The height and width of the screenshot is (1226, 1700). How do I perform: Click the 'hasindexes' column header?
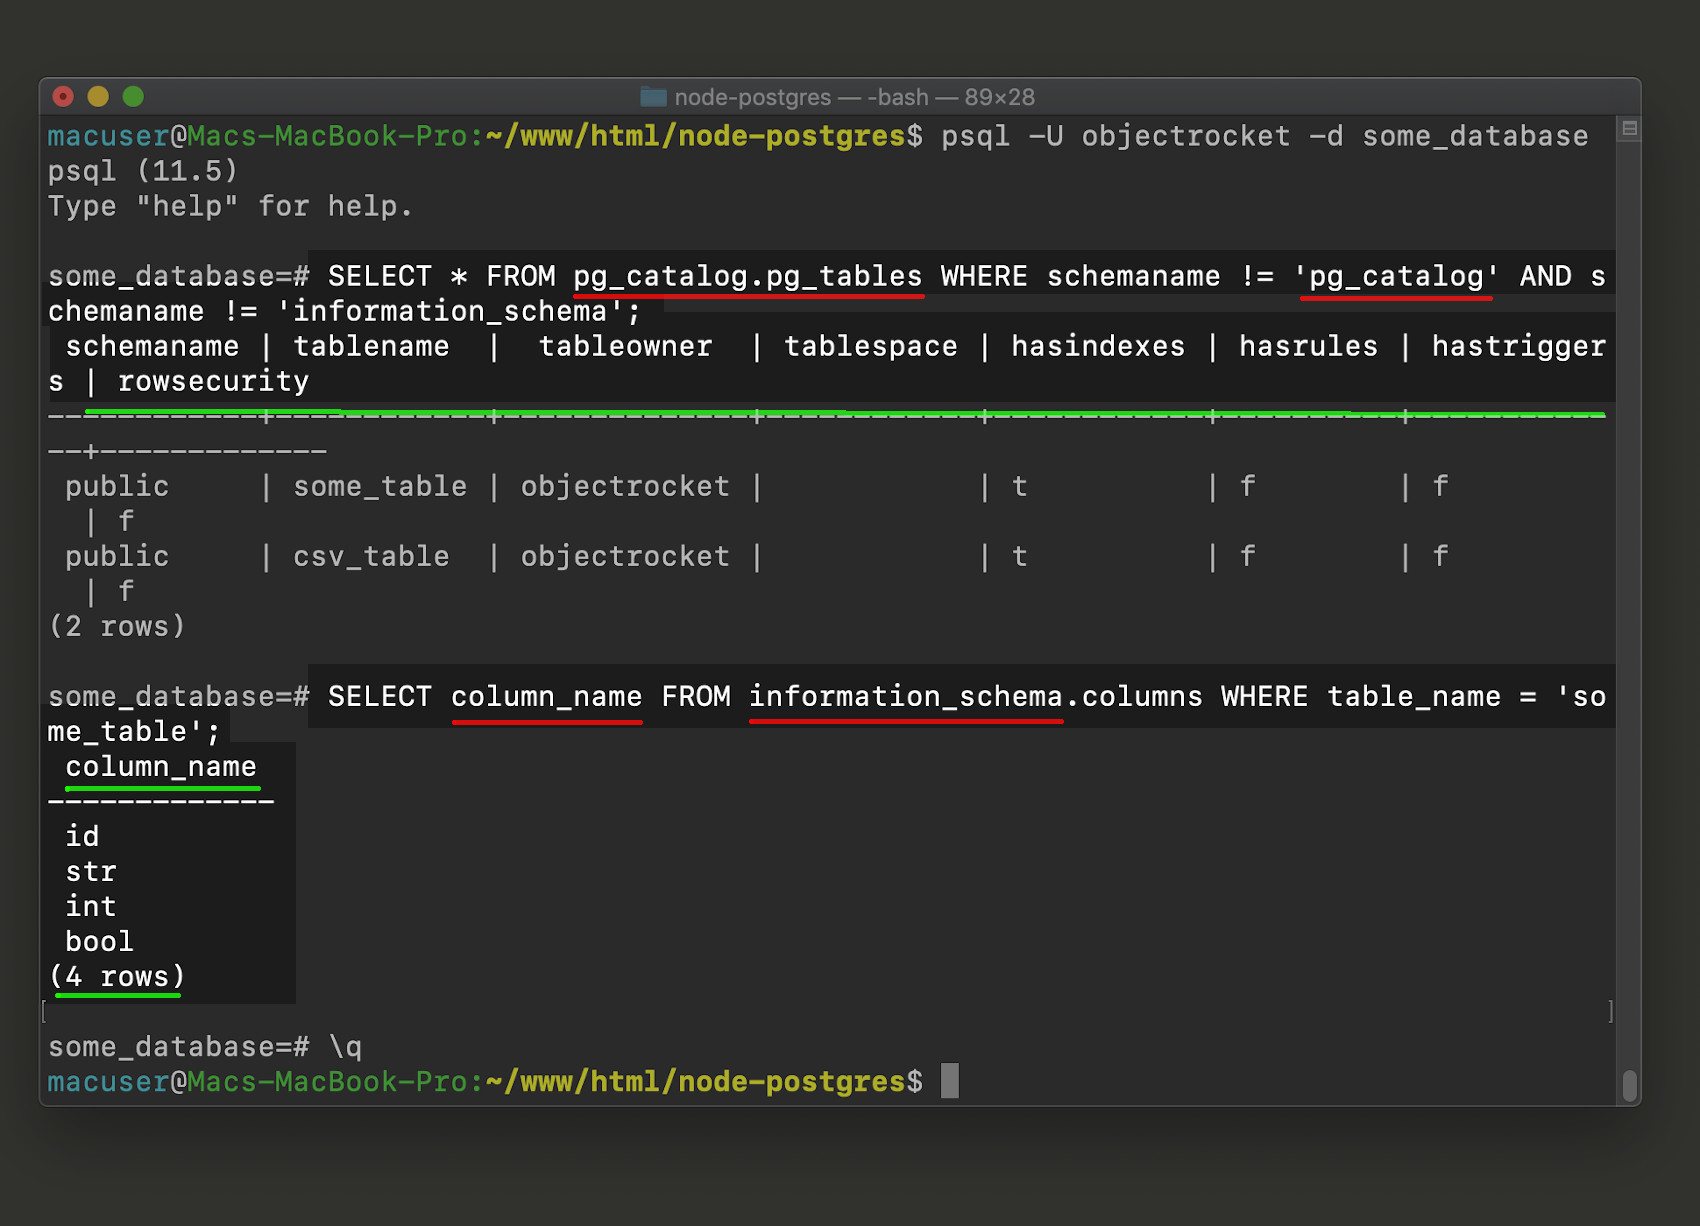click(1098, 347)
